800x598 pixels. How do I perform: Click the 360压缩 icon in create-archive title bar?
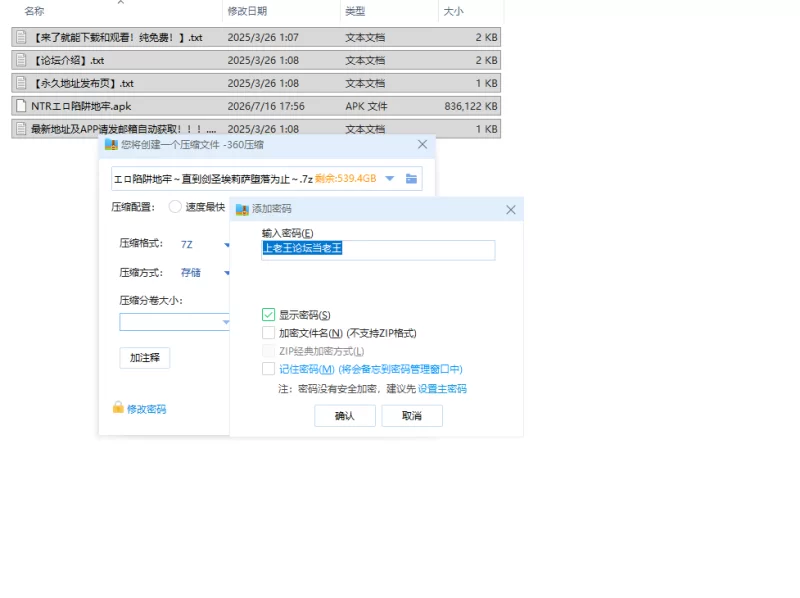click(111, 145)
